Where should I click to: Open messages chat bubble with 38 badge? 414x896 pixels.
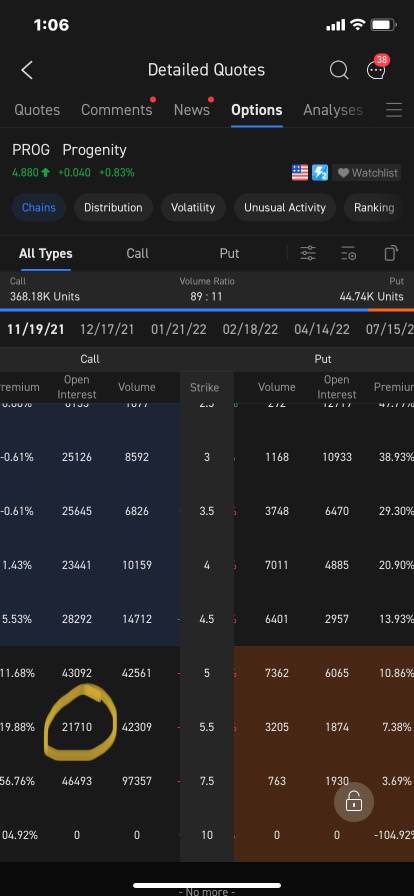coord(377,67)
